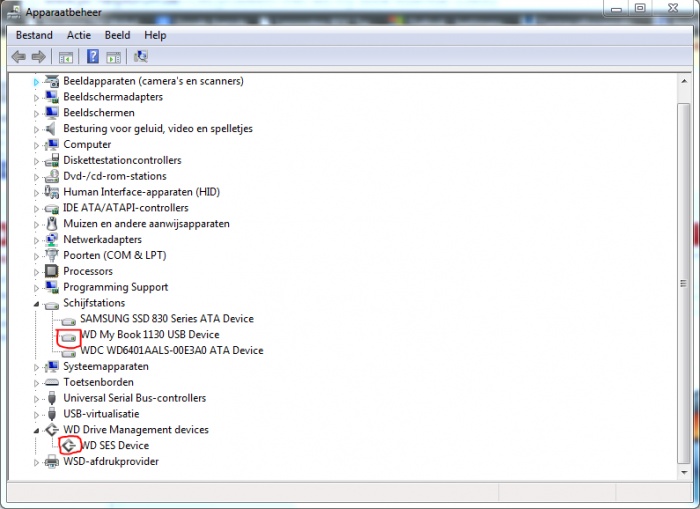700x509 pixels.
Task: Collapse the Schijfstations node
Action: (x=36, y=304)
